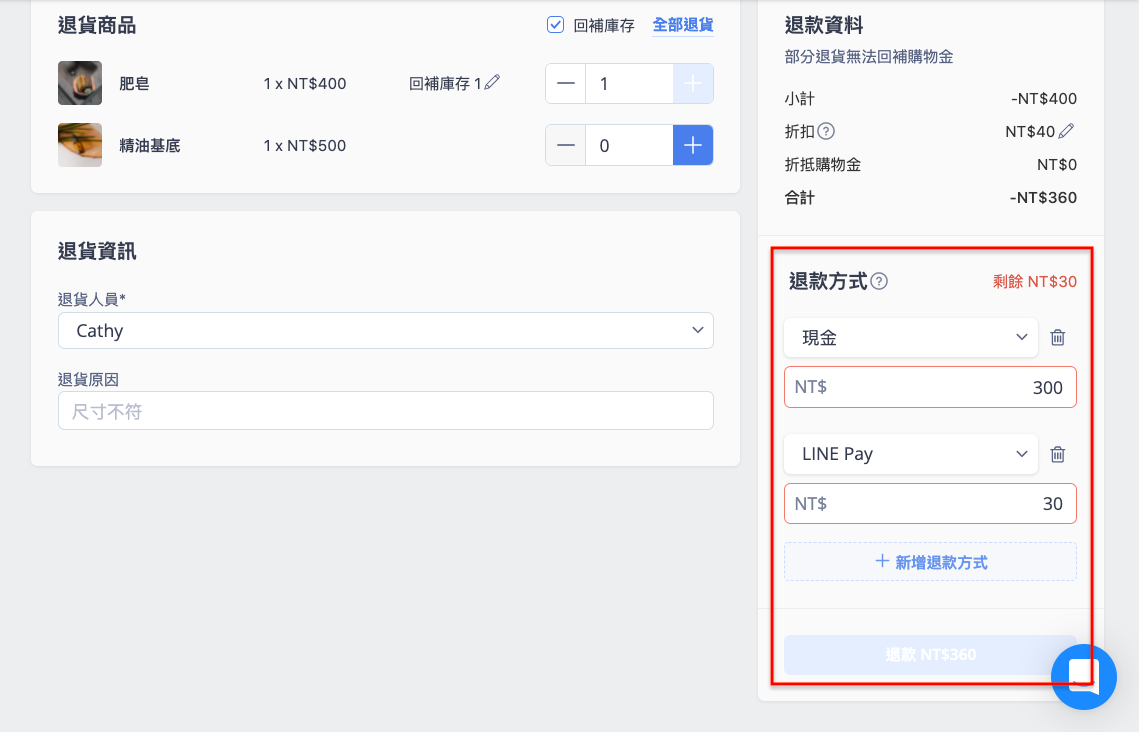Image resolution: width=1139 pixels, height=732 pixels.
Task: Delete the LINE Pay refund method
Action: coord(1058,454)
